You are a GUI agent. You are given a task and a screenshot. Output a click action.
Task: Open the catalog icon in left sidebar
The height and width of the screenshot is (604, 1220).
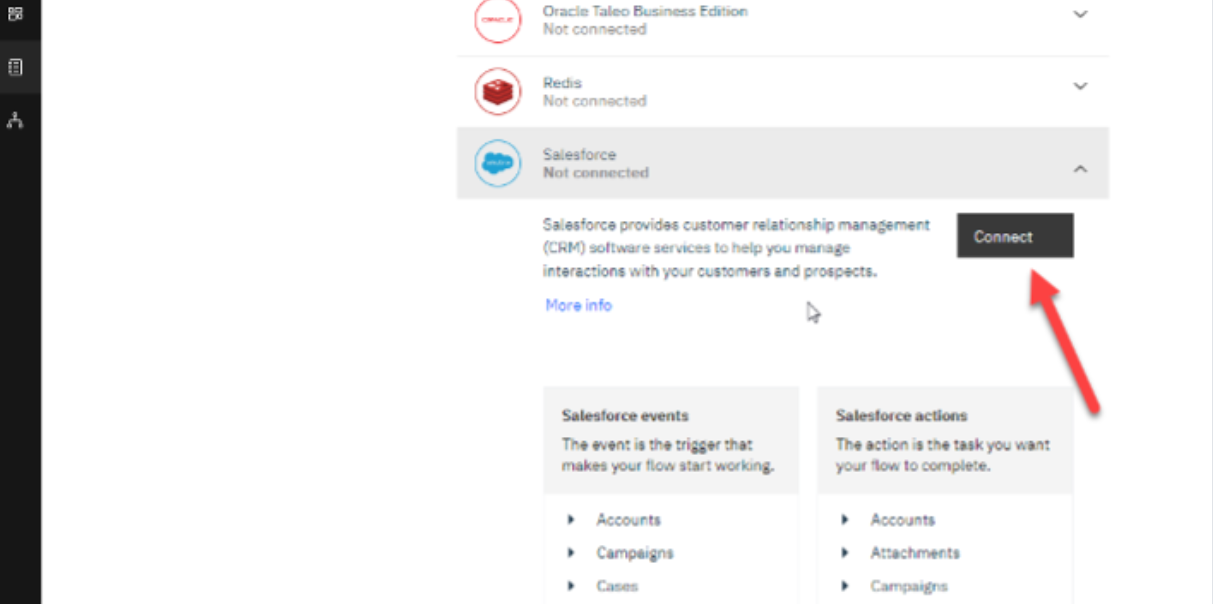coord(15,68)
